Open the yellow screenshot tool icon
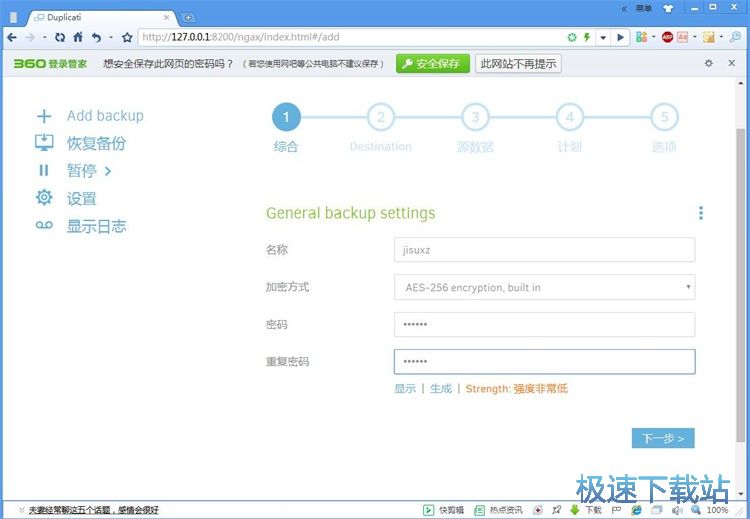Image resolution: width=750 pixels, height=519 pixels. click(709, 37)
